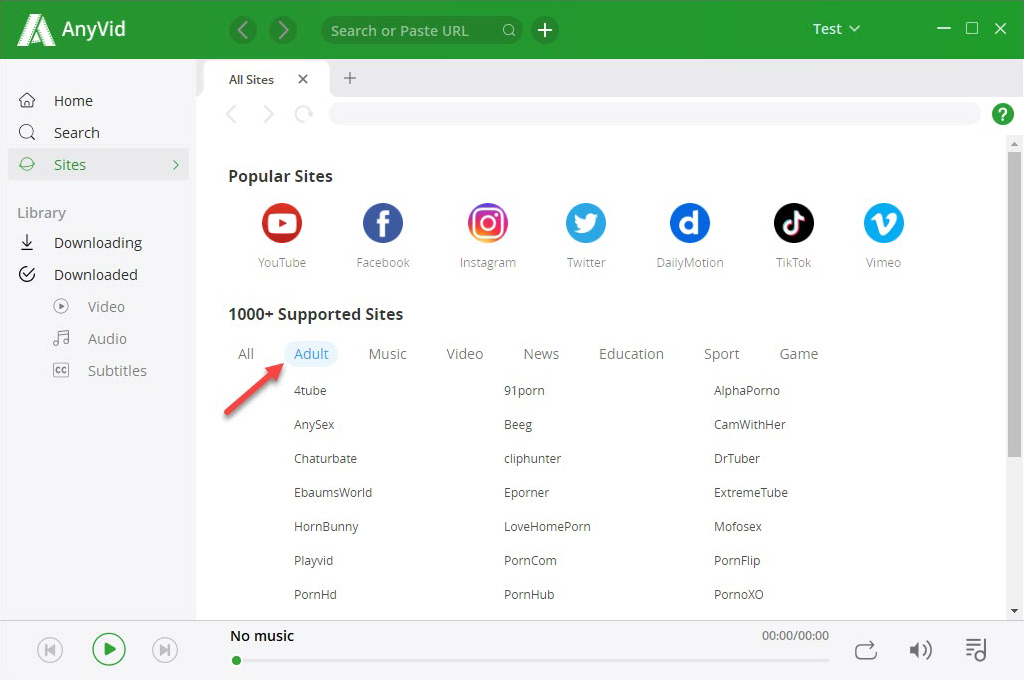Open the Chaturbate site link
This screenshot has width=1024, height=680.
(325, 459)
